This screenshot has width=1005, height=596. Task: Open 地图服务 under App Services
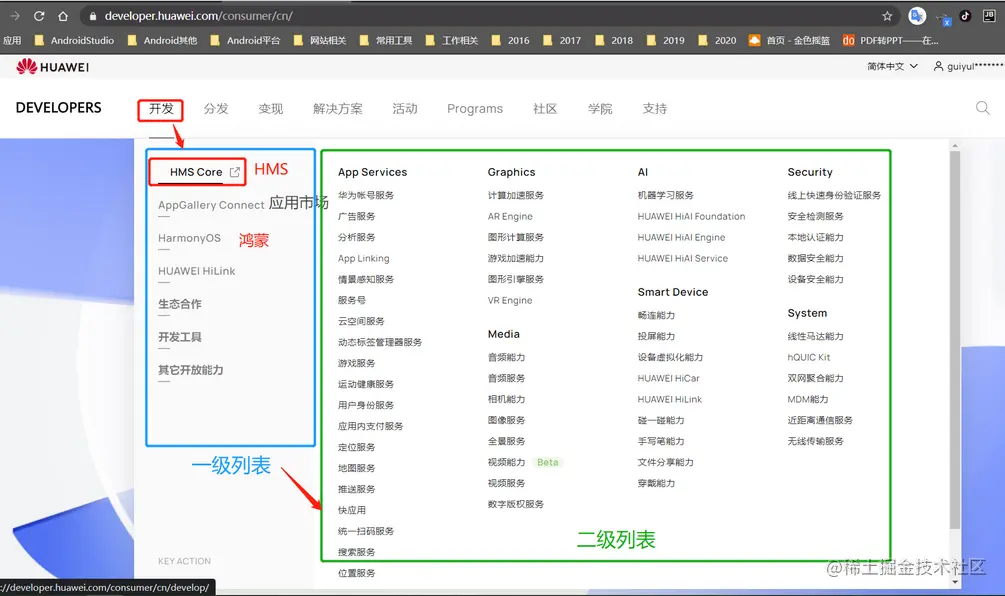[x=356, y=468]
